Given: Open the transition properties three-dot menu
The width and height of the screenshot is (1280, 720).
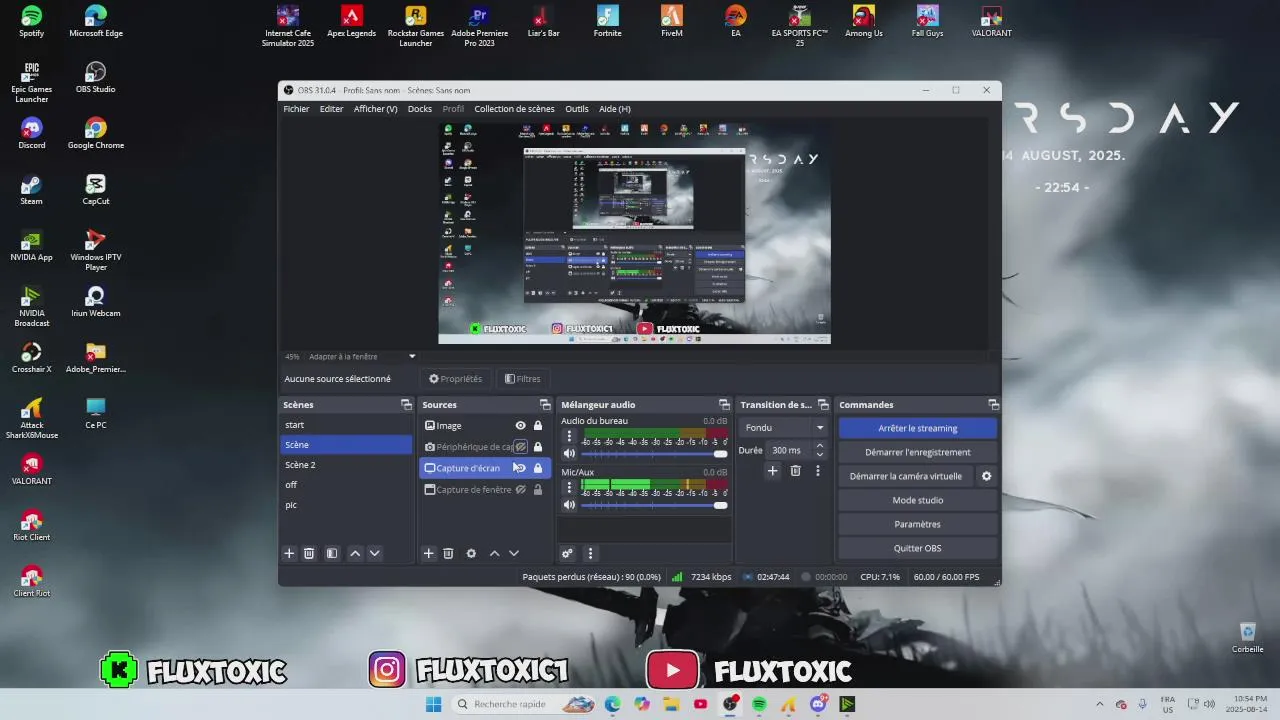Looking at the screenshot, I should coord(817,470).
